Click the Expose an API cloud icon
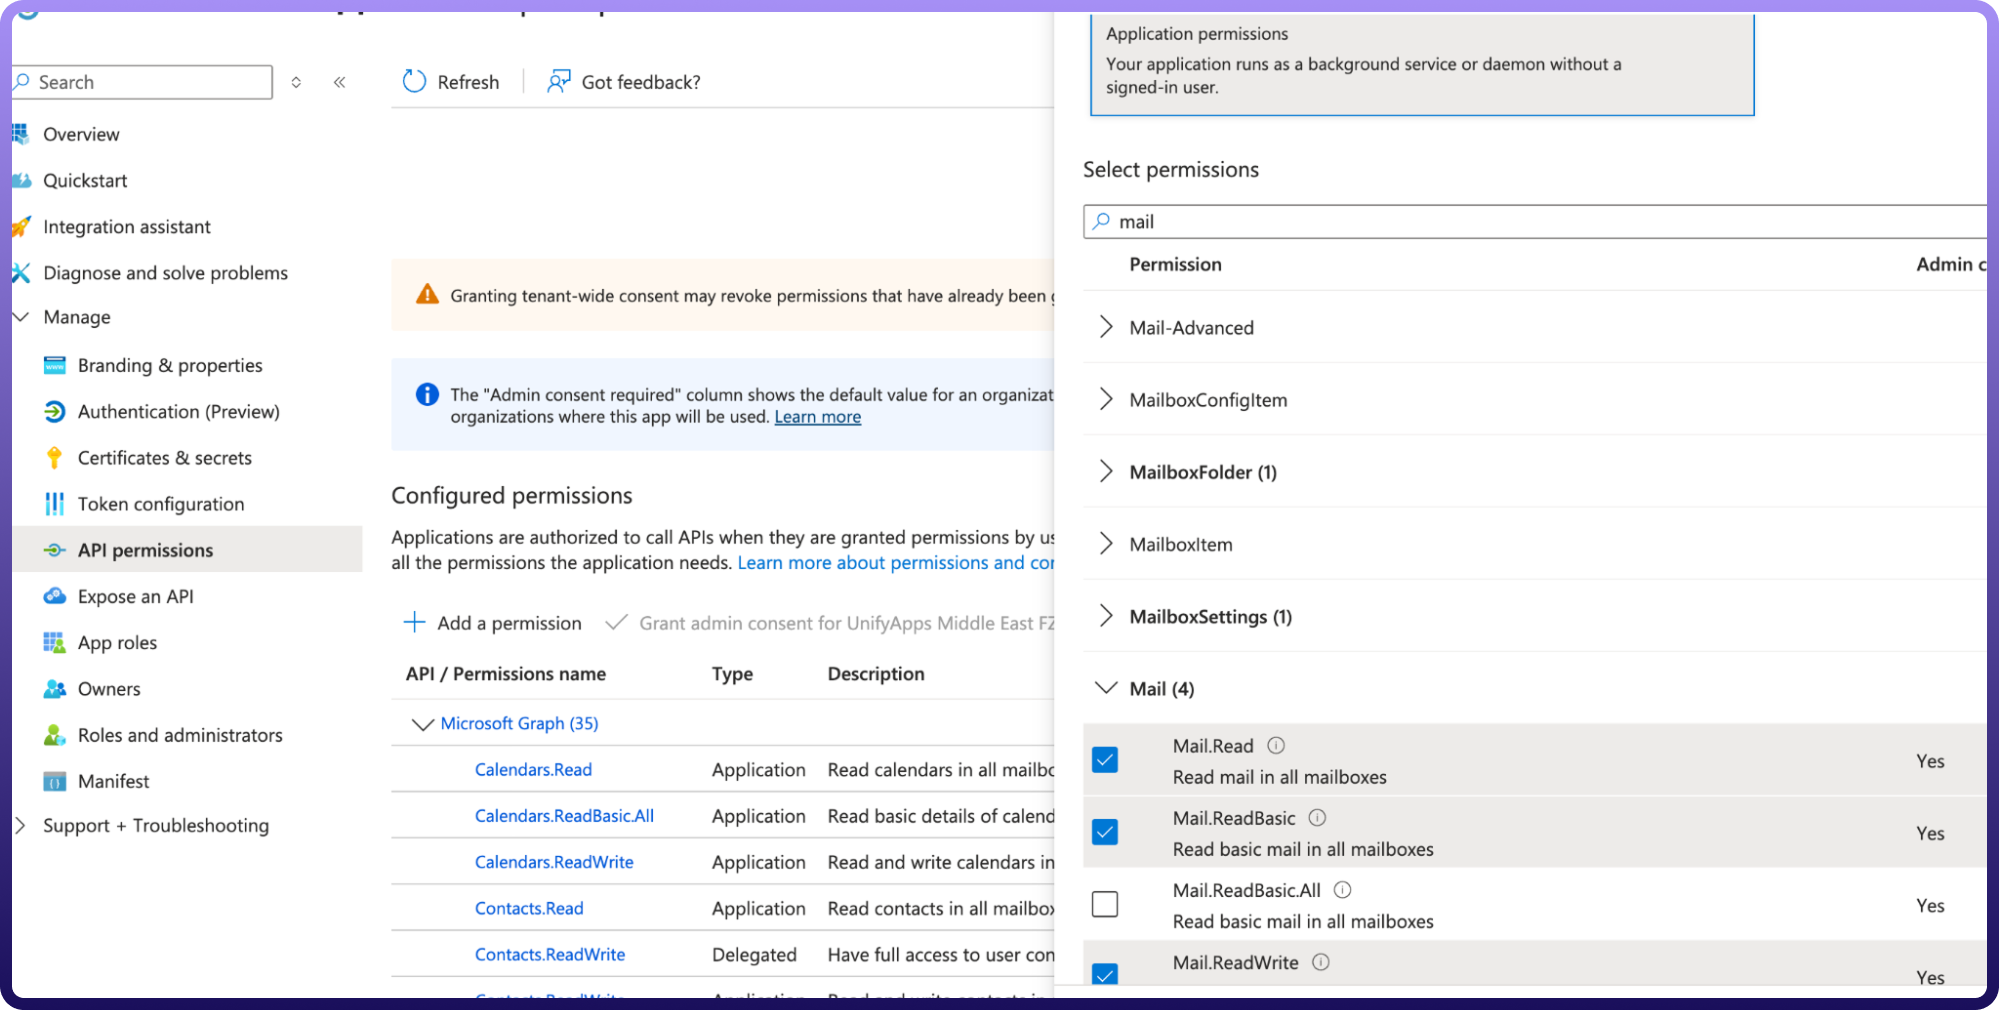This screenshot has height=1010, width=1999. click(55, 596)
